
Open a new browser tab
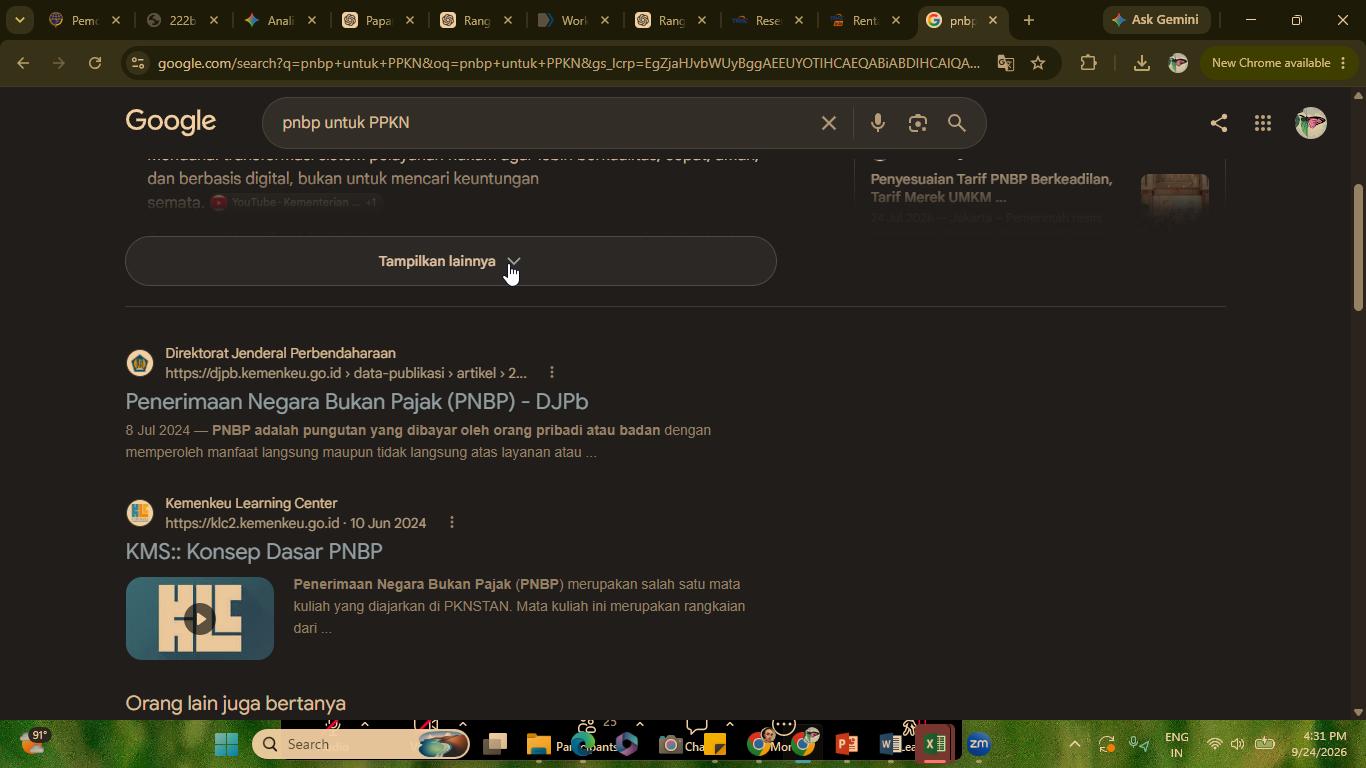coord(1028,20)
